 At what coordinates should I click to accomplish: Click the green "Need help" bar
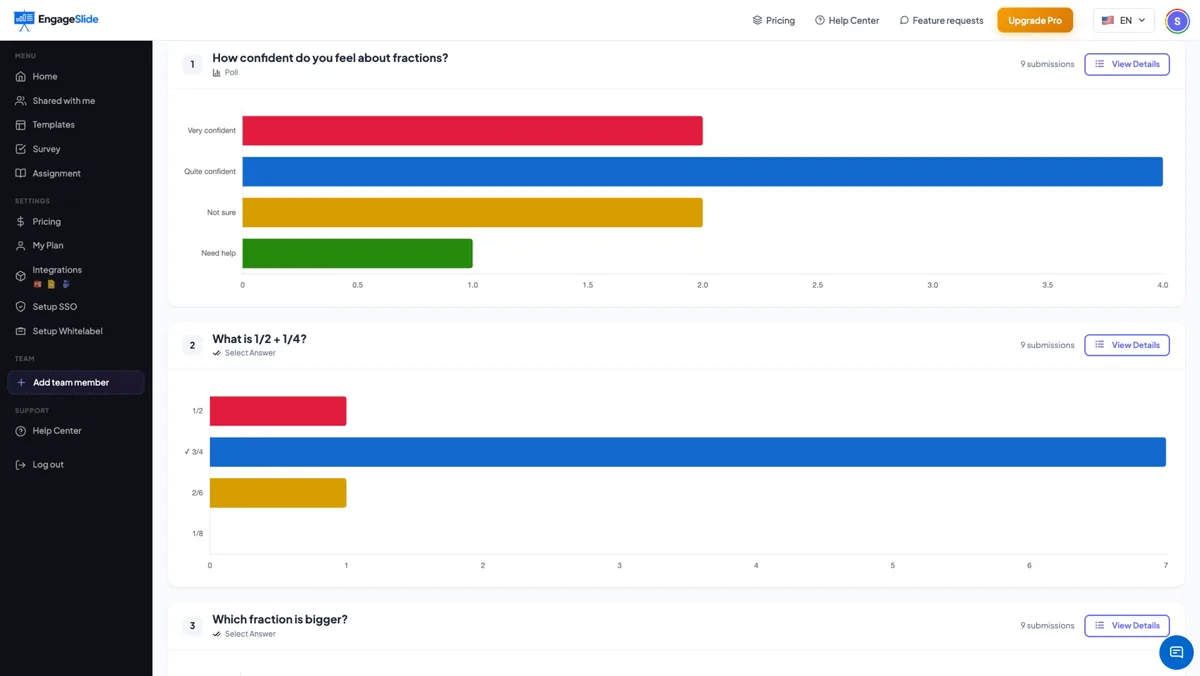tap(357, 254)
